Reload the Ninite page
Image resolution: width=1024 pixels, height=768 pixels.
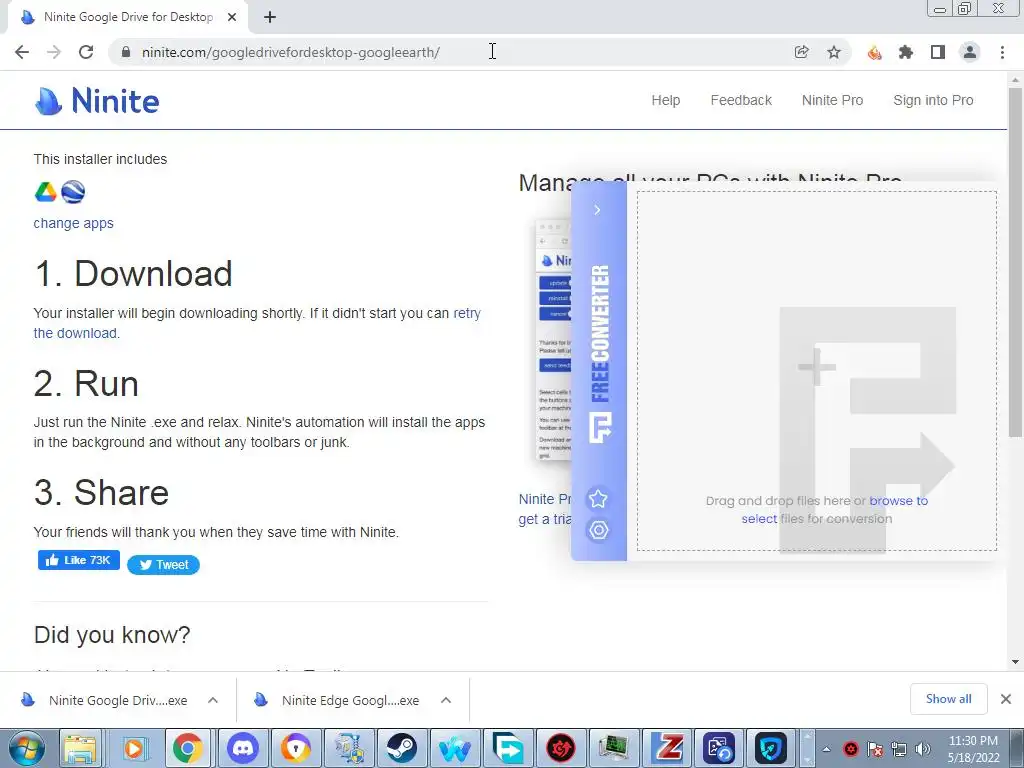tap(86, 52)
